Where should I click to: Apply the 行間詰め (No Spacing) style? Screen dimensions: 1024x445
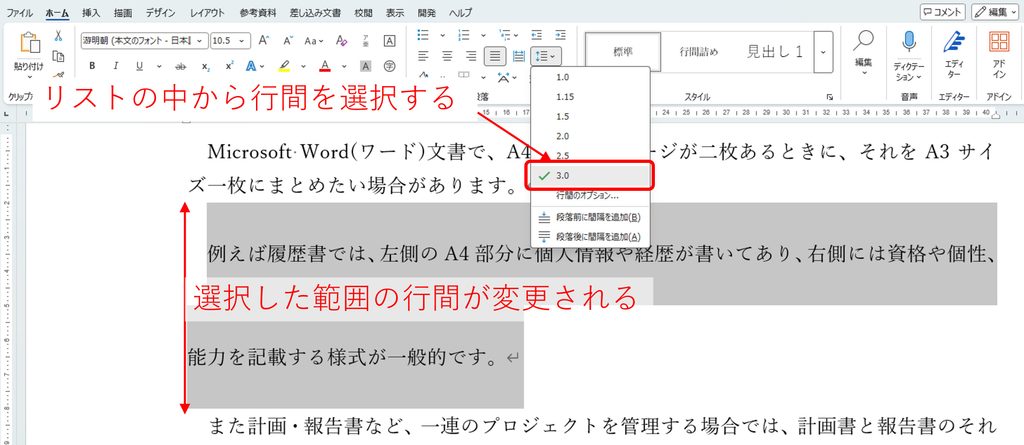[699, 52]
